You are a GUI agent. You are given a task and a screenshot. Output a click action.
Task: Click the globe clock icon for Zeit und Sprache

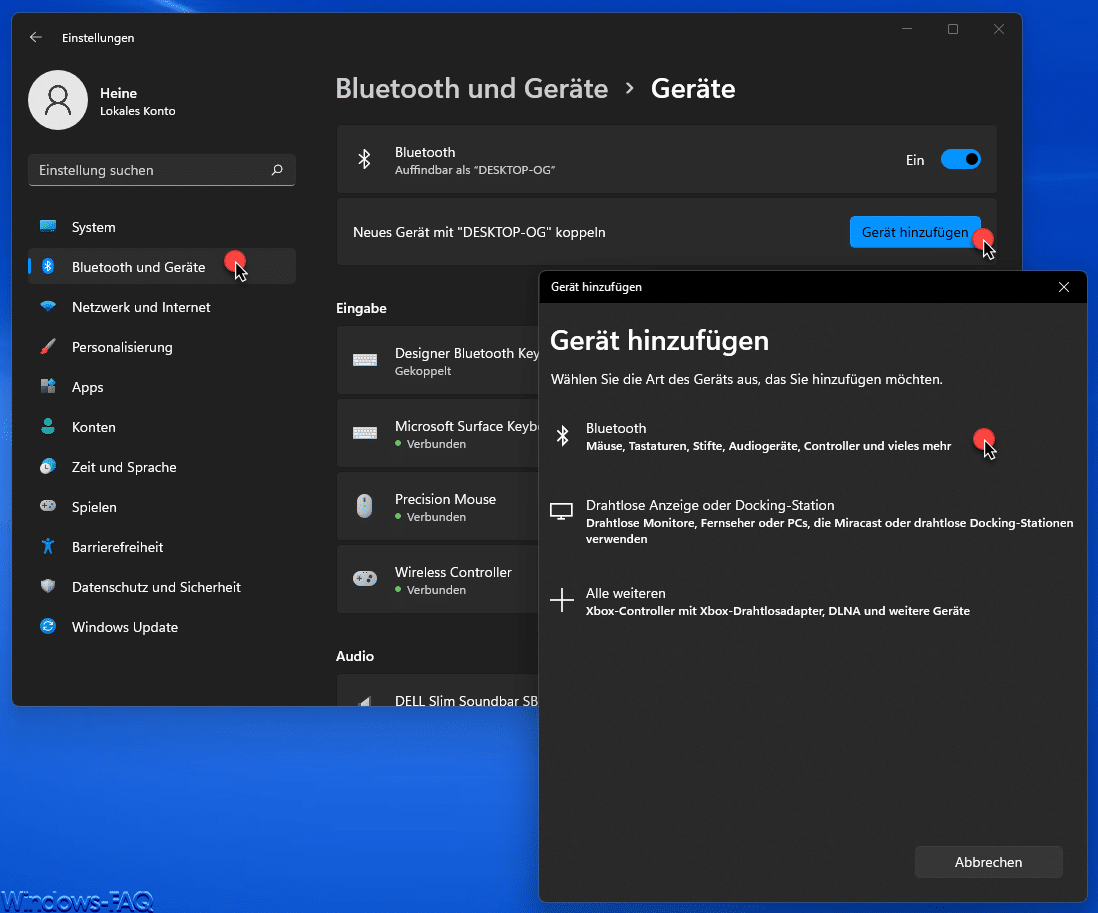coord(48,466)
